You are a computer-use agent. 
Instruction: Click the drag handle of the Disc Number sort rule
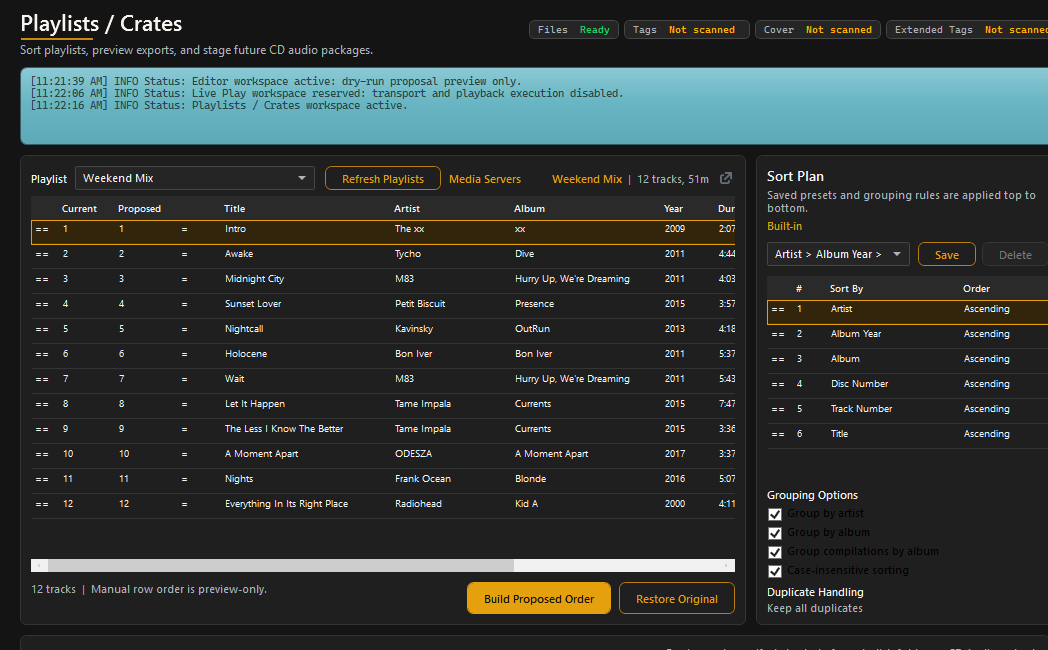click(x=778, y=384)
